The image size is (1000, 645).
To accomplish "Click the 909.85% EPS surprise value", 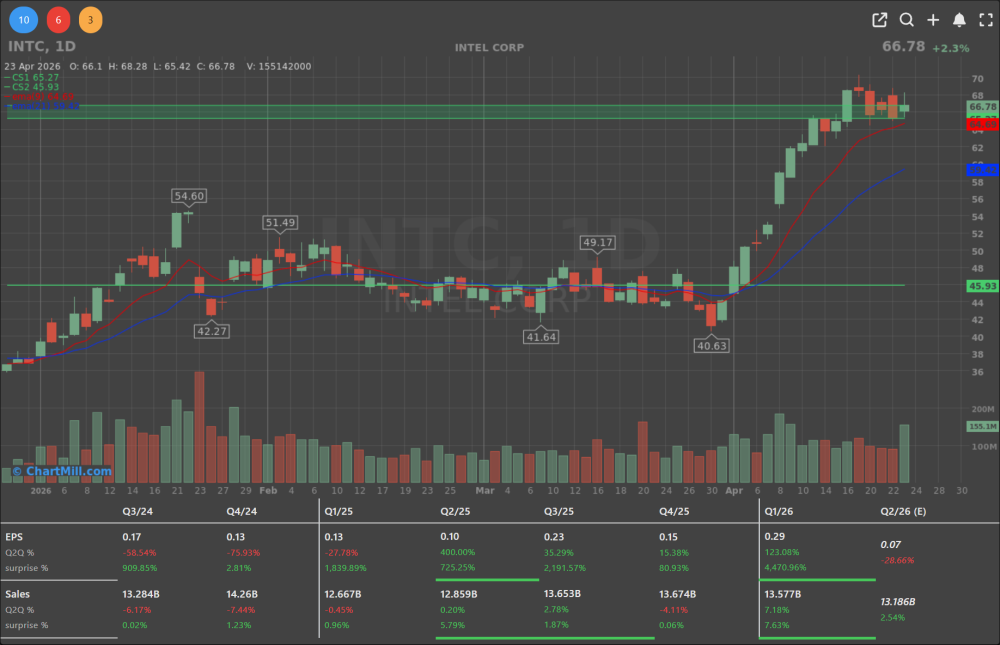I will tap(139, 568).
